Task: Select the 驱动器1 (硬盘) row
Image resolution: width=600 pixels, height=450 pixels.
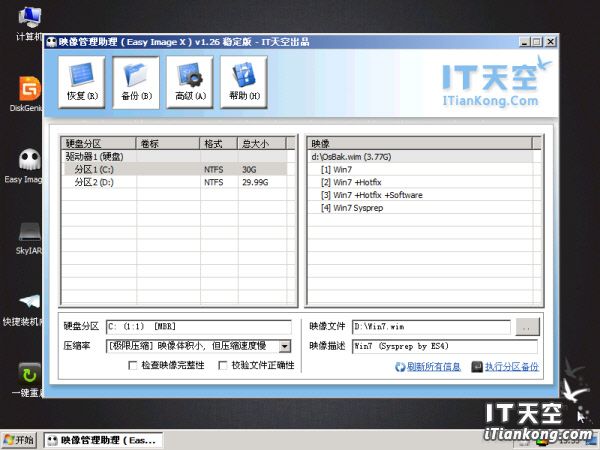Action: click(x=174, y=157)
